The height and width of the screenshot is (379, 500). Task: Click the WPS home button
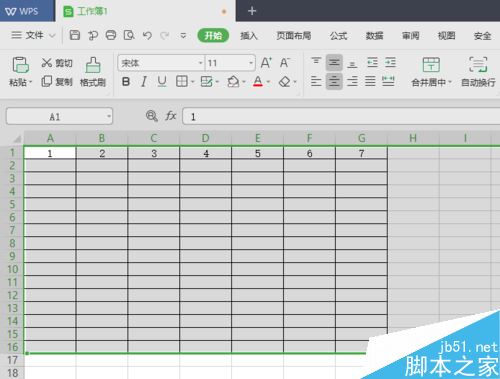(x=27, y=11)
